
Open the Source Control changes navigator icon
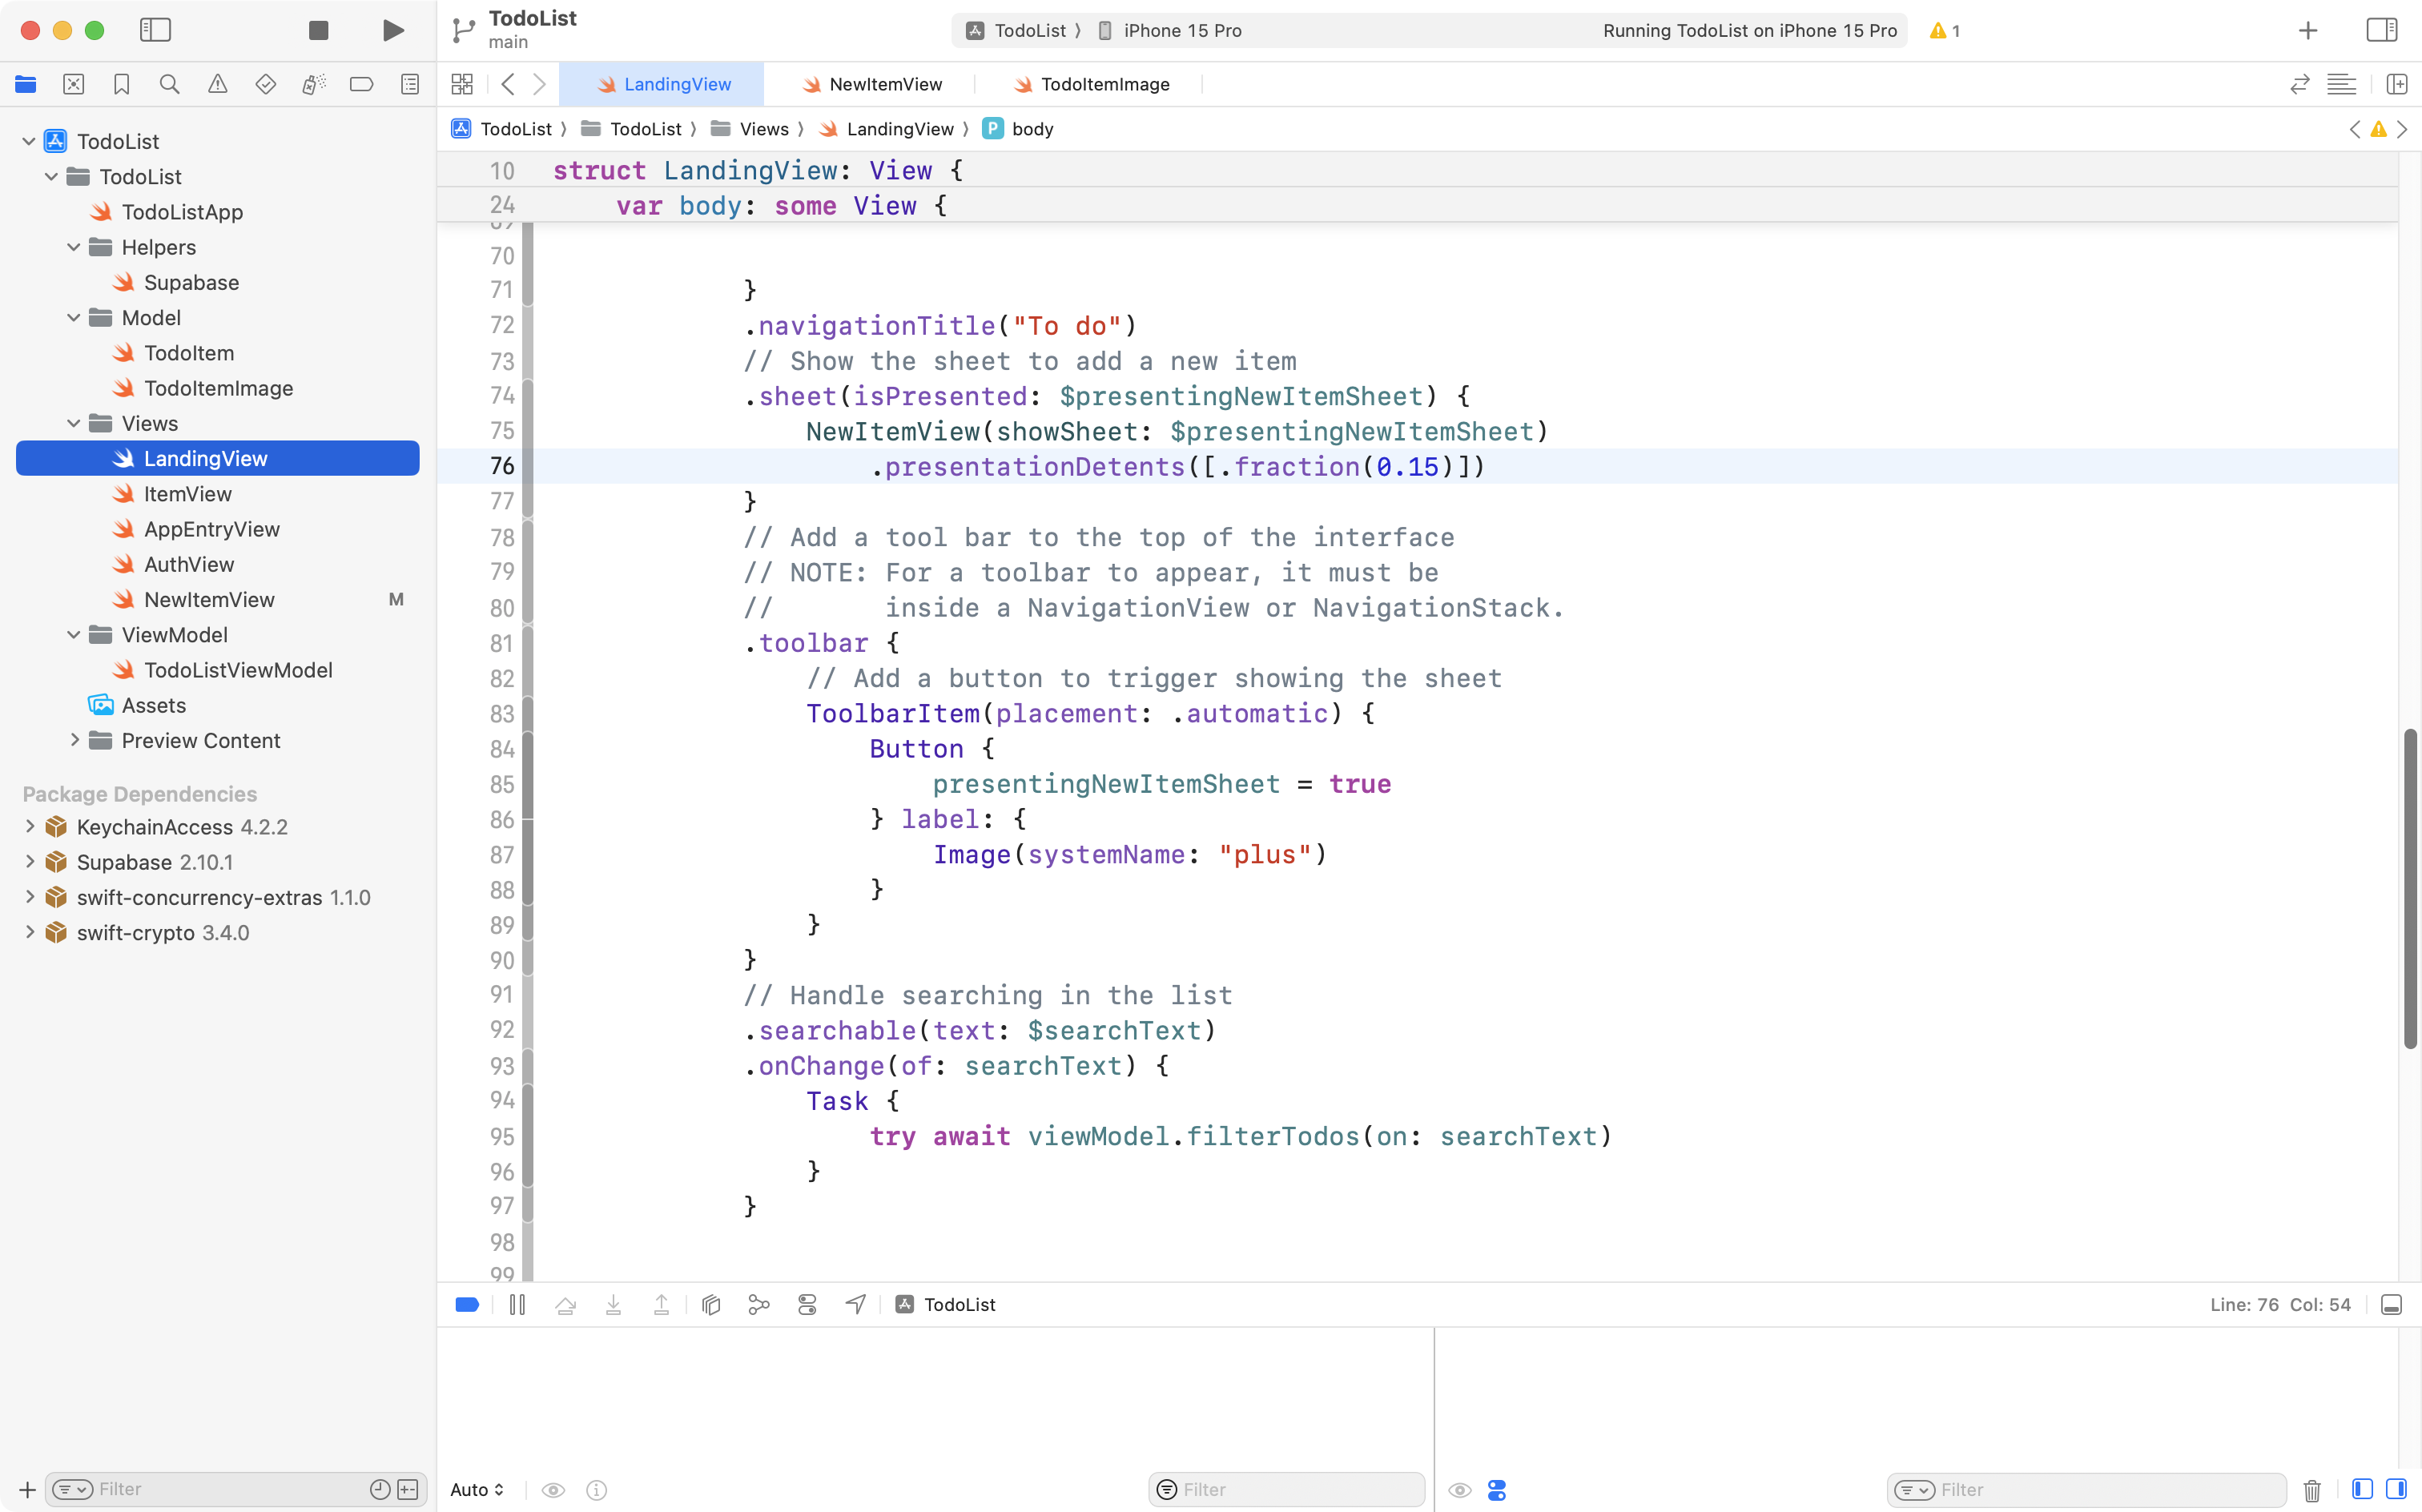(74, 84)
